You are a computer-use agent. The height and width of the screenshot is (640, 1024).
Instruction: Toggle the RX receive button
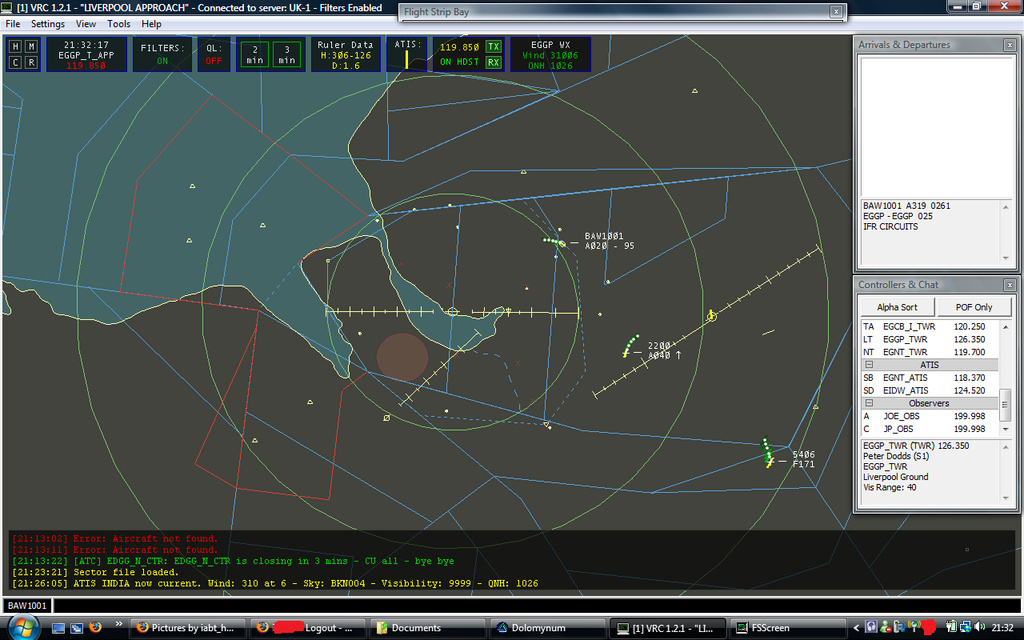pos(493,62)
